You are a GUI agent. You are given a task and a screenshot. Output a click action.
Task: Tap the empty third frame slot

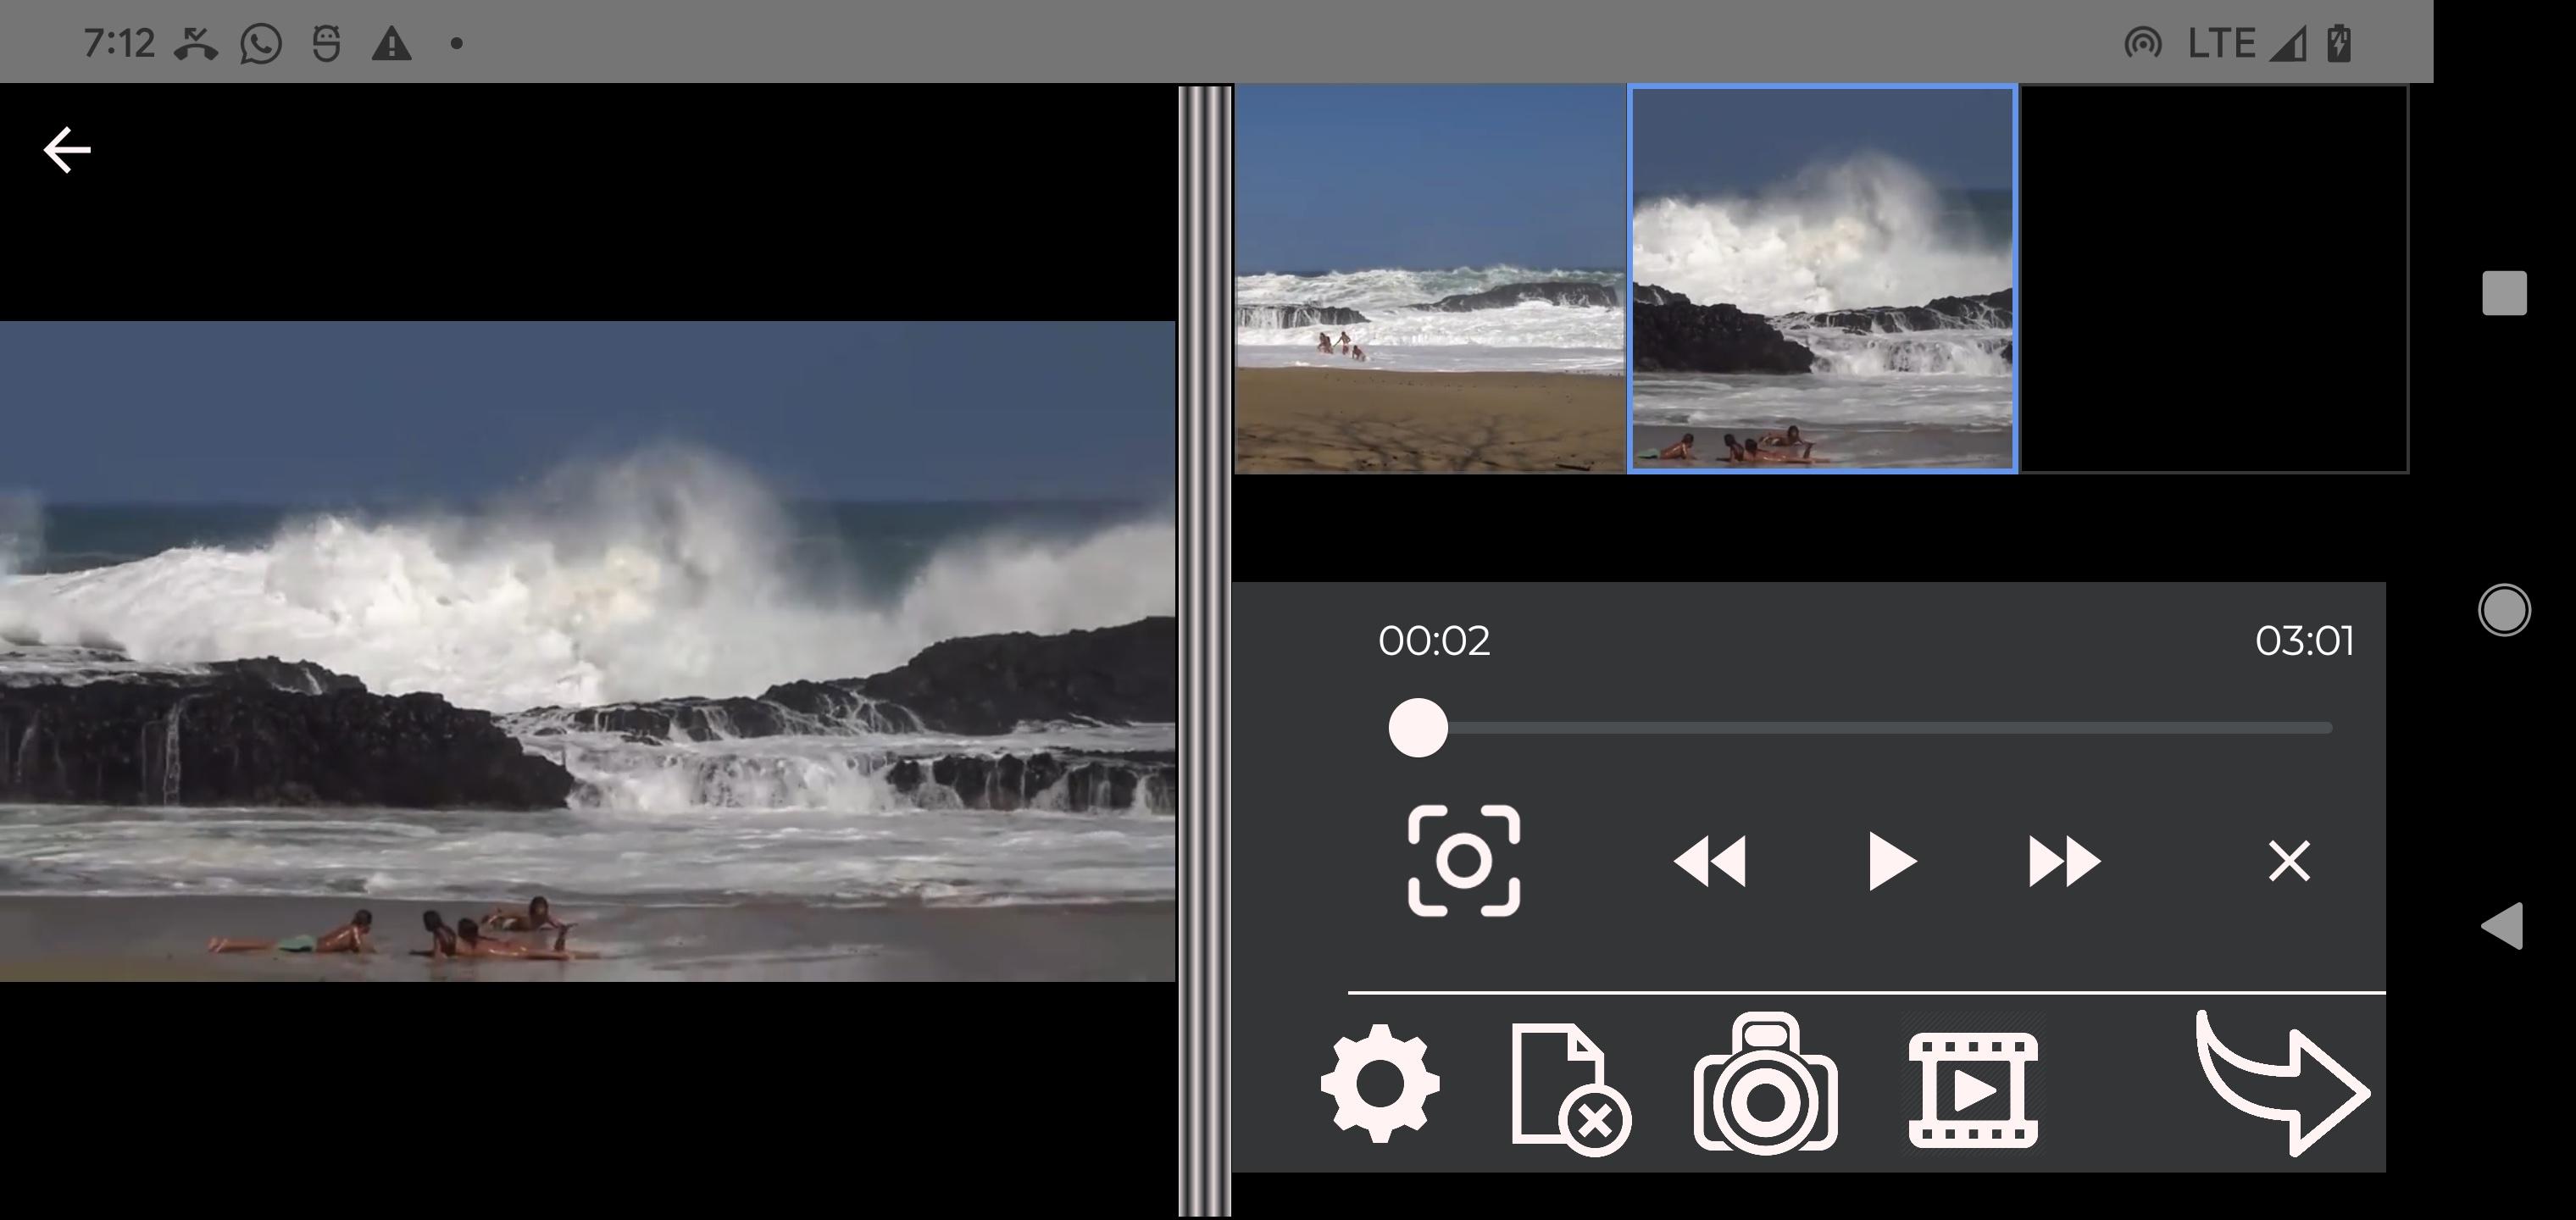(x=2214, y=279)
